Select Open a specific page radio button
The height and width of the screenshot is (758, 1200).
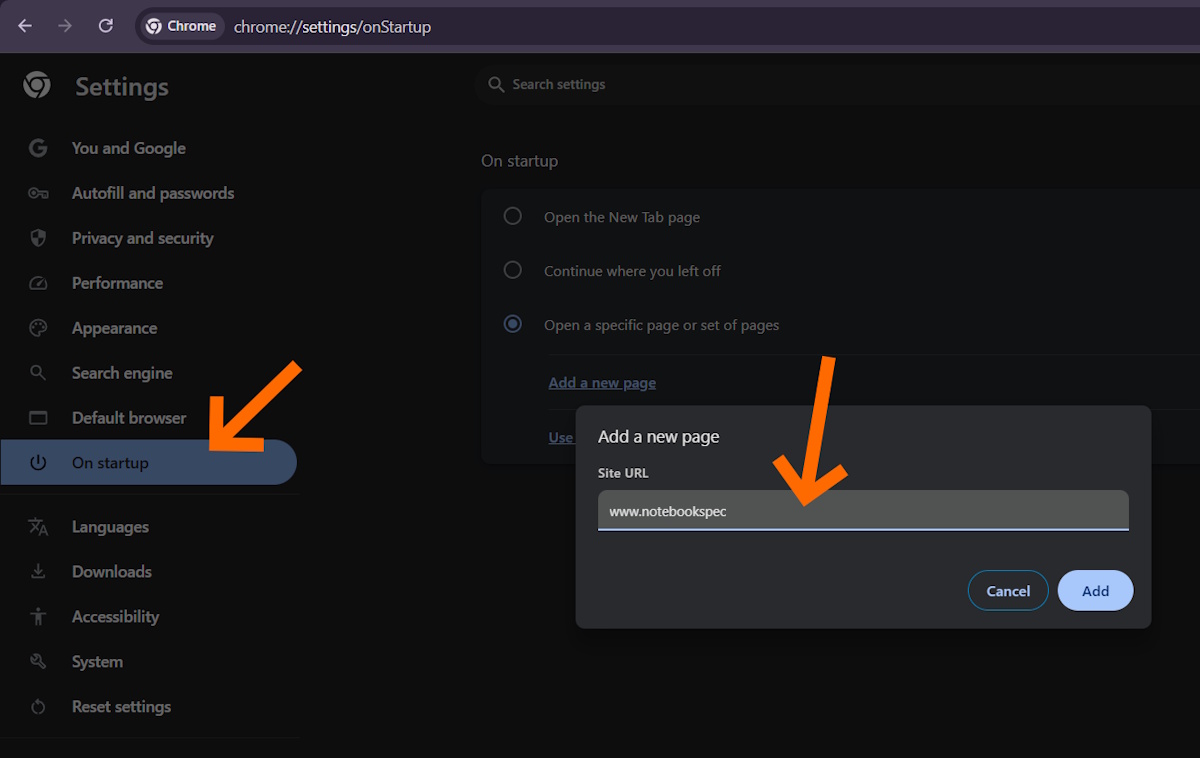click(x=513, y=324)
